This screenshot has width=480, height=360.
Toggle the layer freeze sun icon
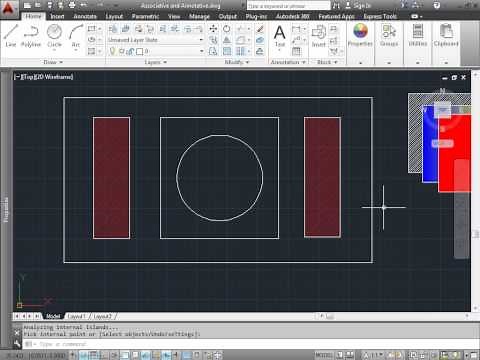point(122,52)
